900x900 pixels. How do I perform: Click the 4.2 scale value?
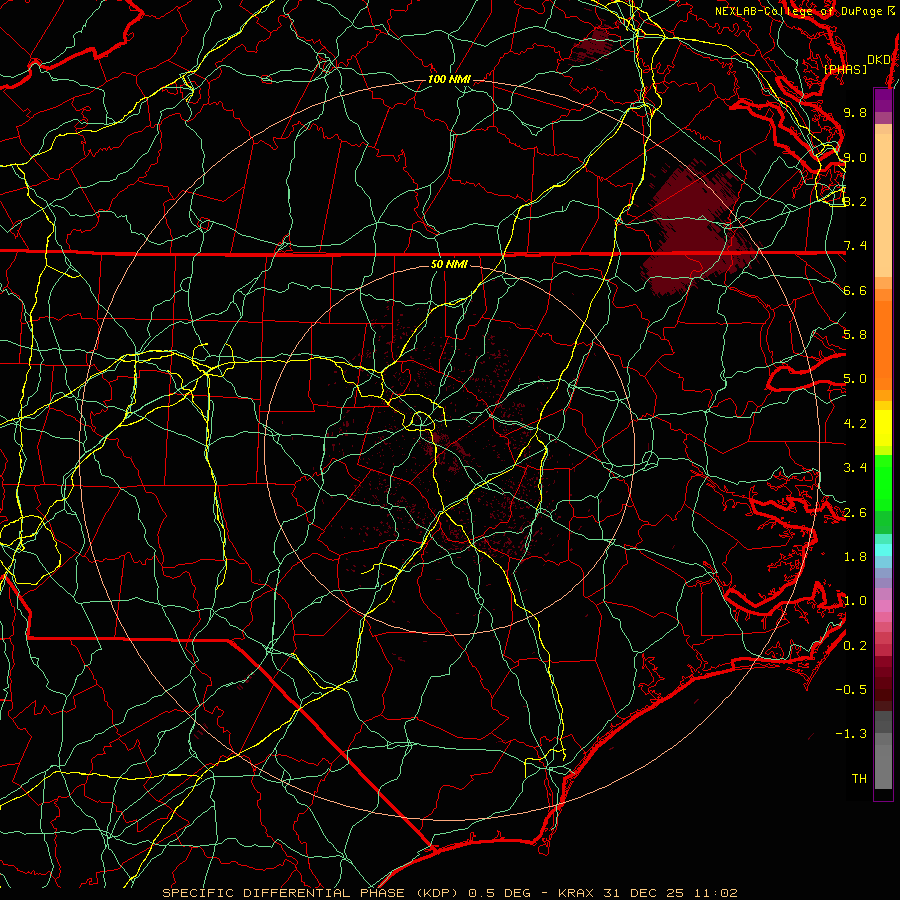click(855, 424)
